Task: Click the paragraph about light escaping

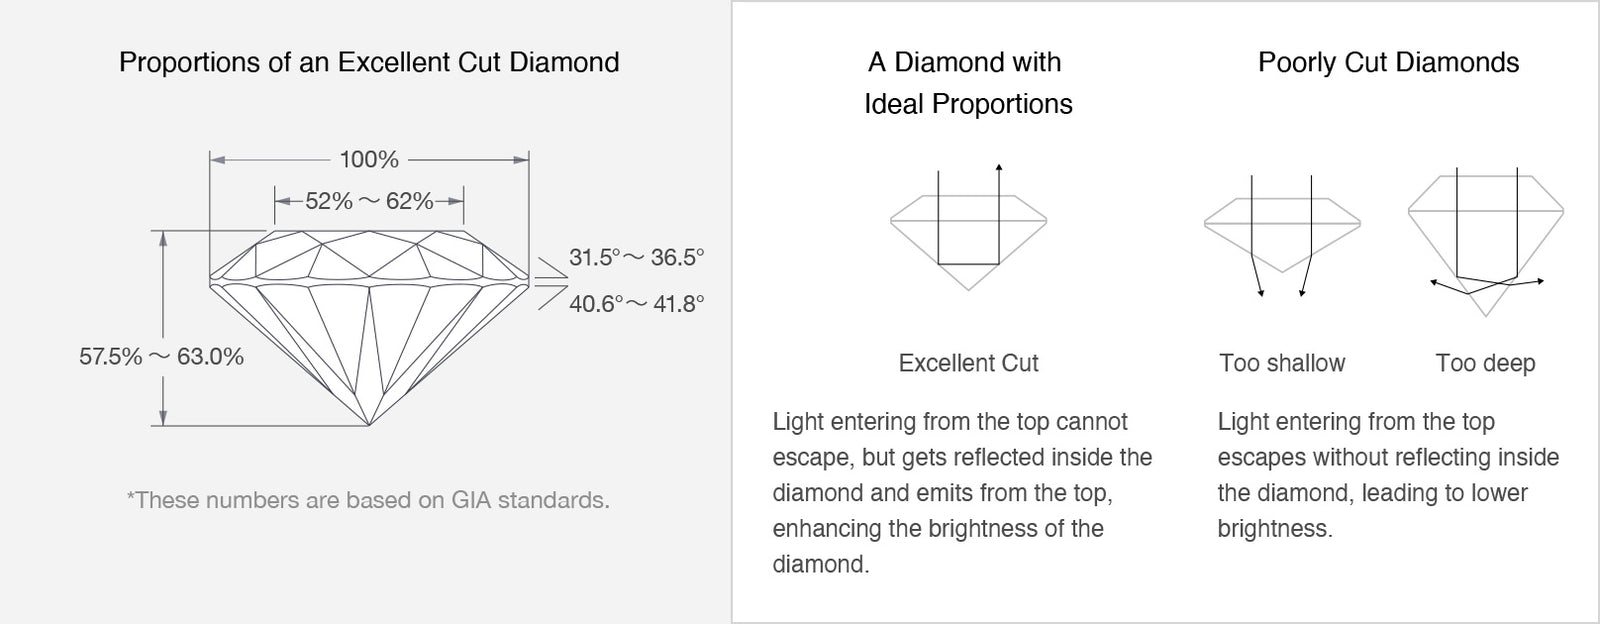Action: coord(1388,475)
